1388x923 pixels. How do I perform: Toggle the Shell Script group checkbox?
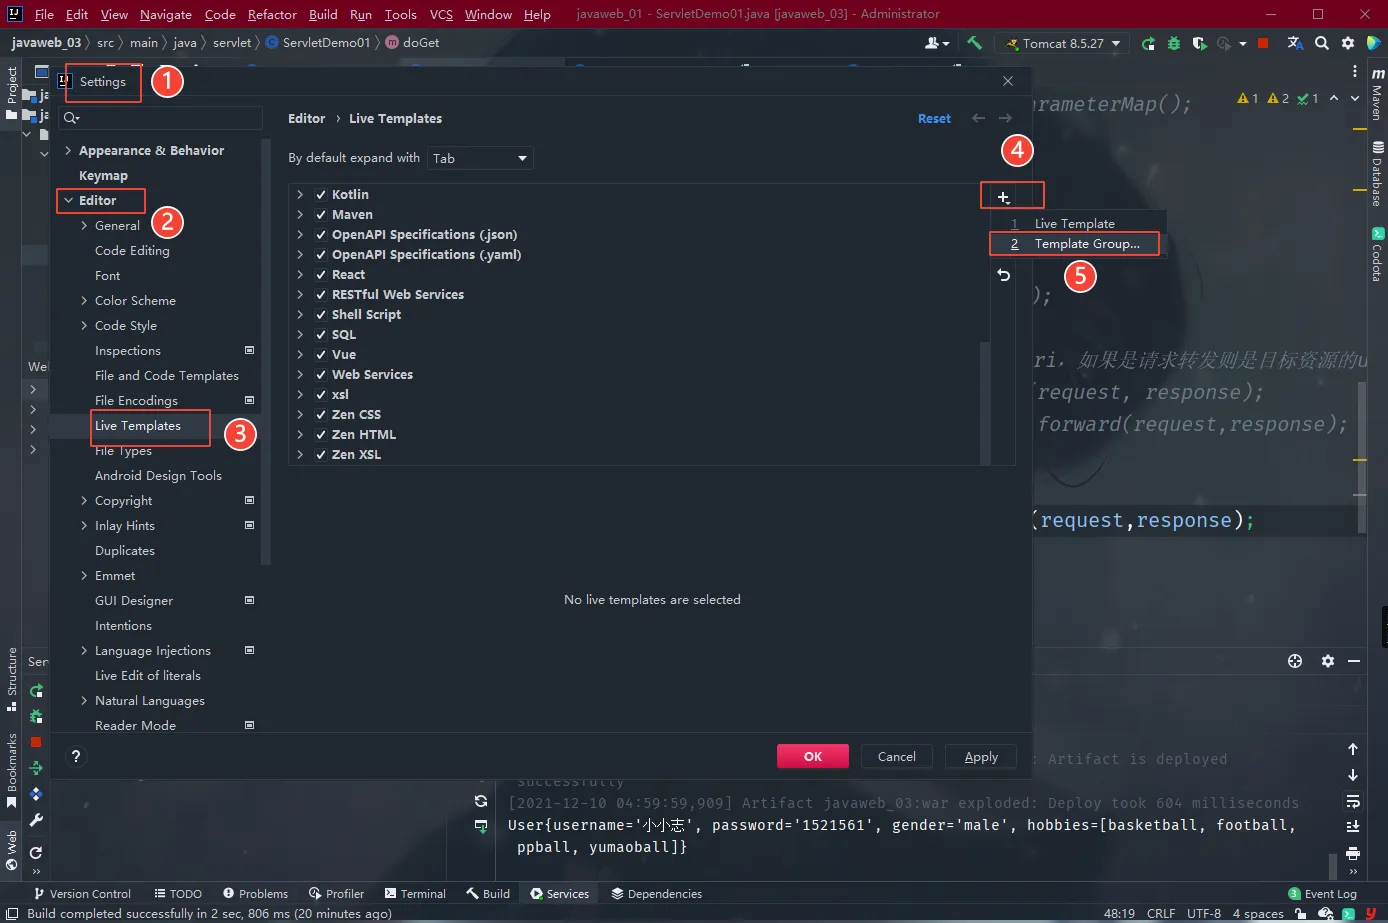coord(321,315)
